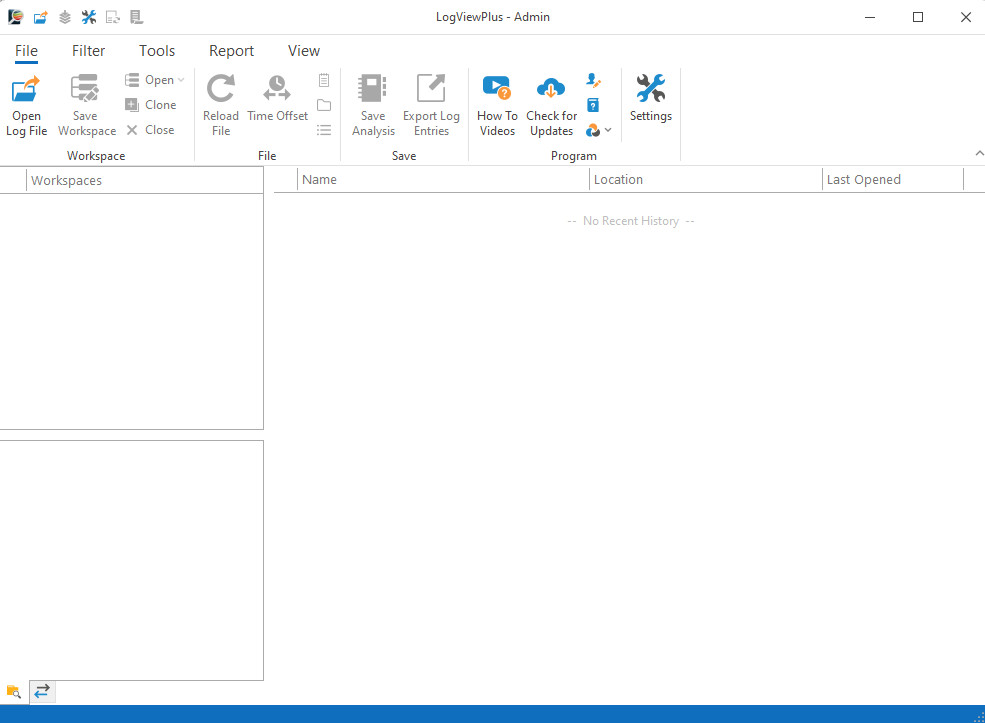Collapse the ribbon using the chevron arrow

click(x=979, y=153)
